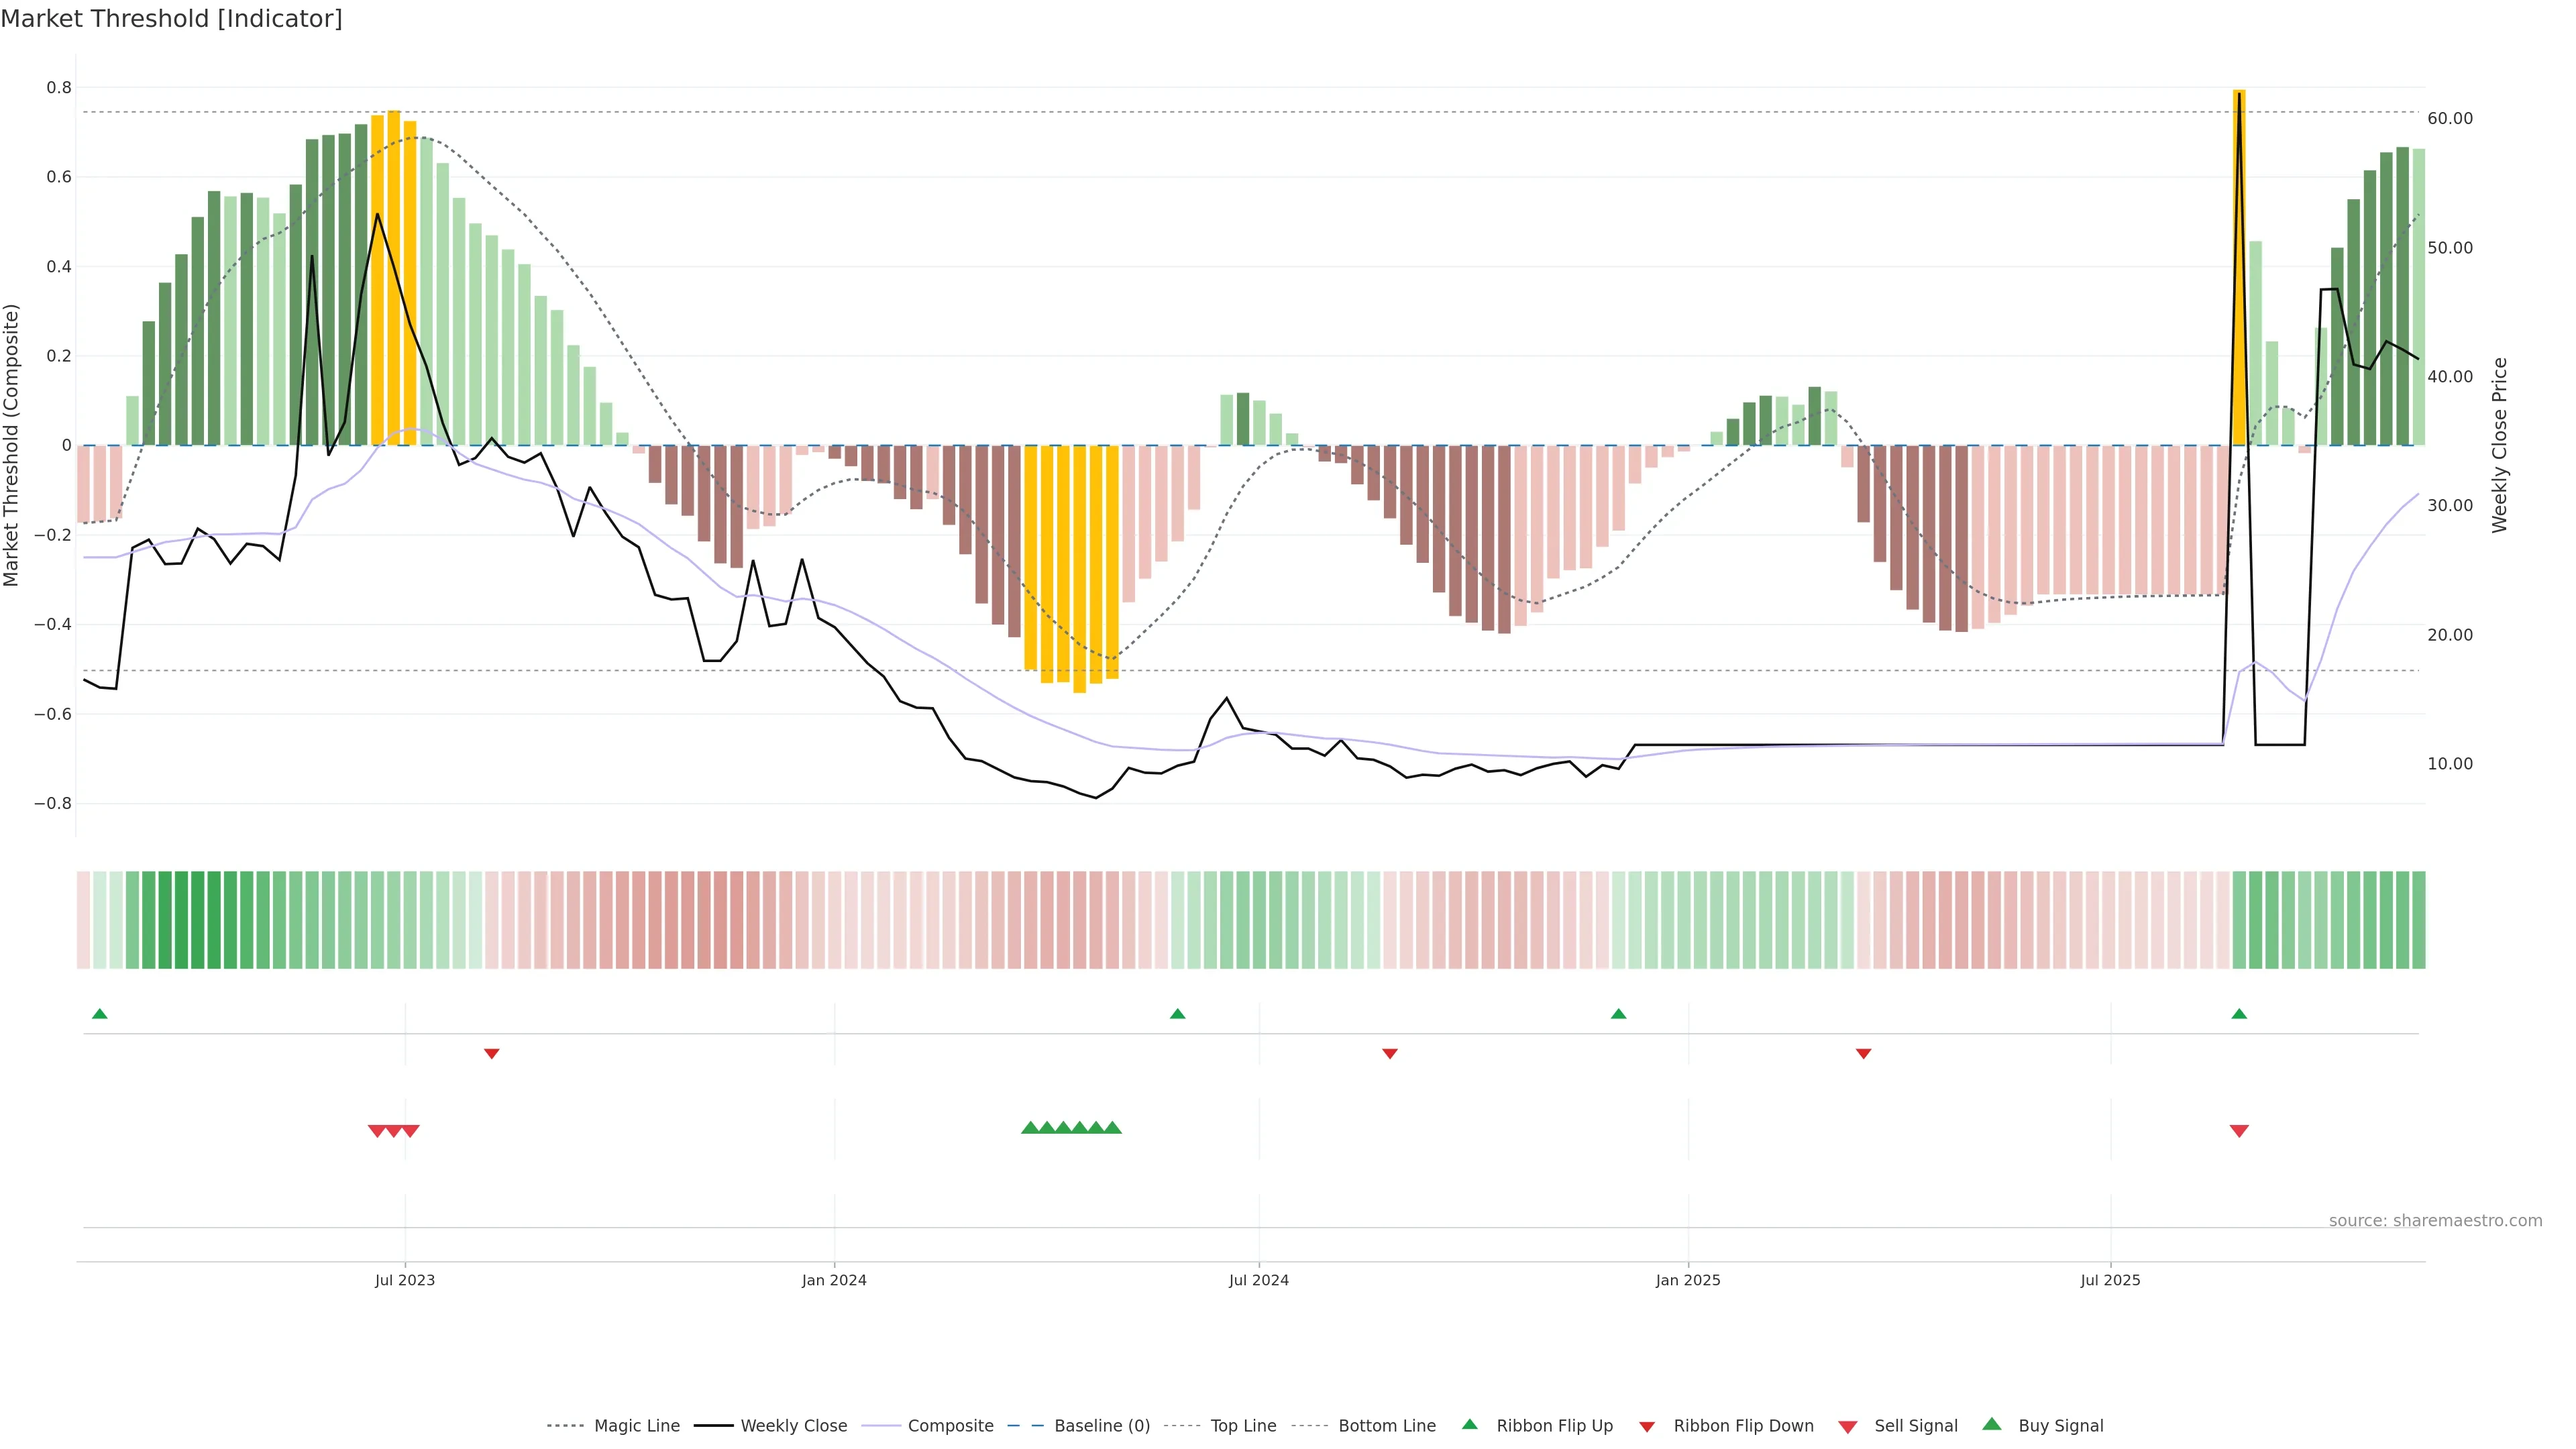Toggle the Magic Line legend entry
The image size is (2576, 1449).
point(636,1426)
